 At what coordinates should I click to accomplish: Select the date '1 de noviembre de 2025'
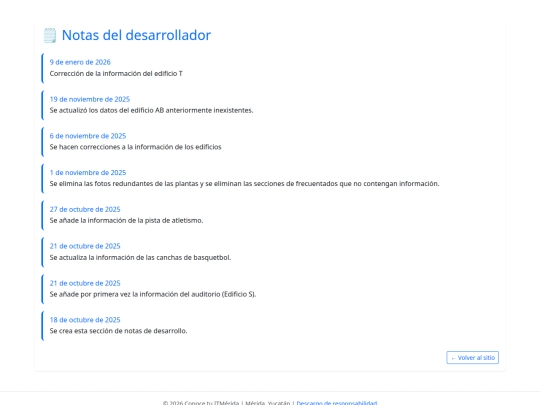(88, 172)
